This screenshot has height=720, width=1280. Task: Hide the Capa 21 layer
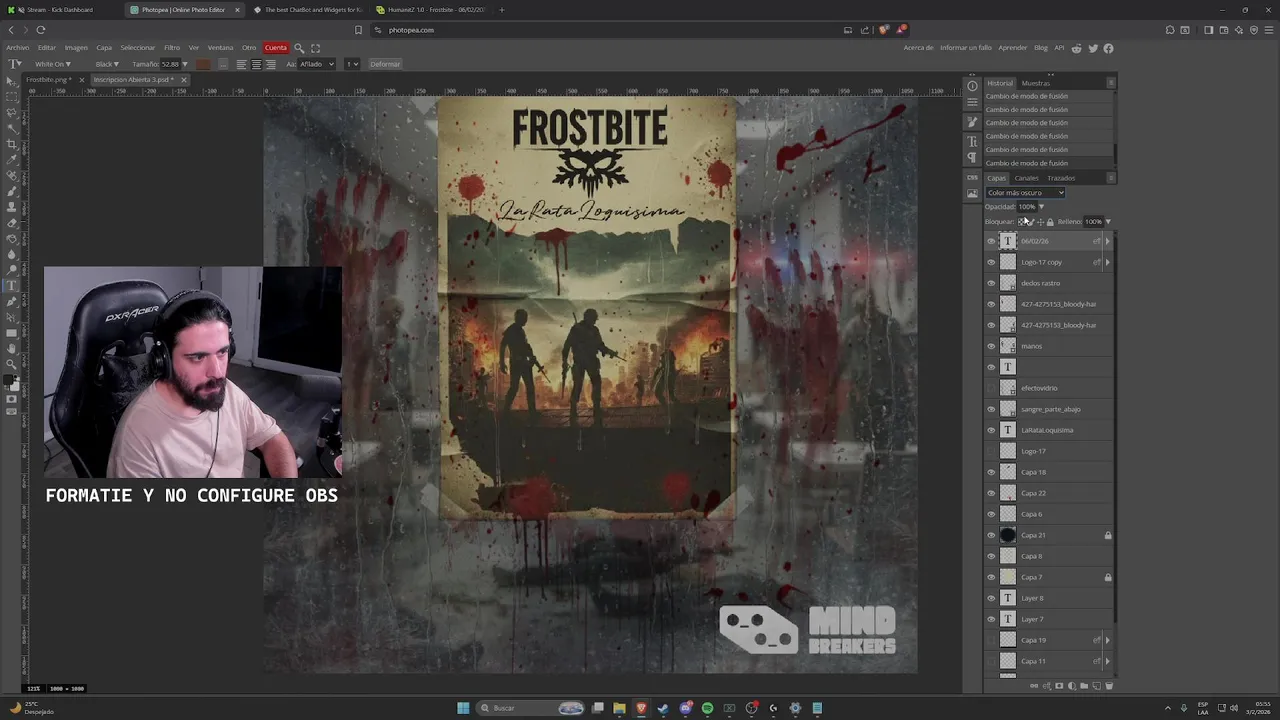click(991, 535)
